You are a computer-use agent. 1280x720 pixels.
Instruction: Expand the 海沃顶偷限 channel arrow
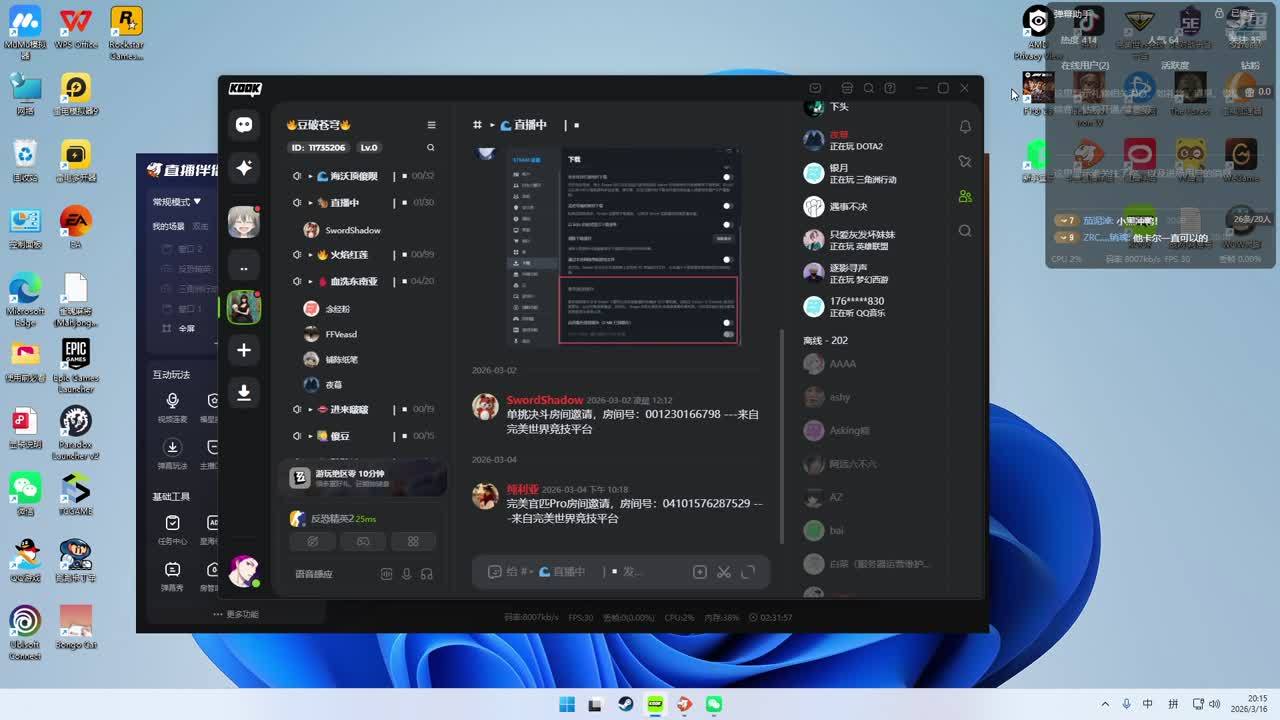tap(310, 176)
